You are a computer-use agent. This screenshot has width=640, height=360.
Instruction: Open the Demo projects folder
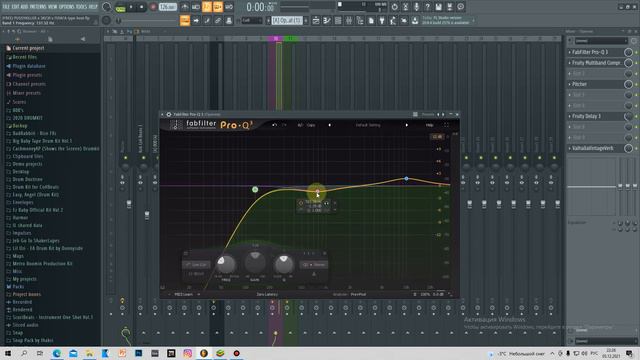tap(27, 164)
